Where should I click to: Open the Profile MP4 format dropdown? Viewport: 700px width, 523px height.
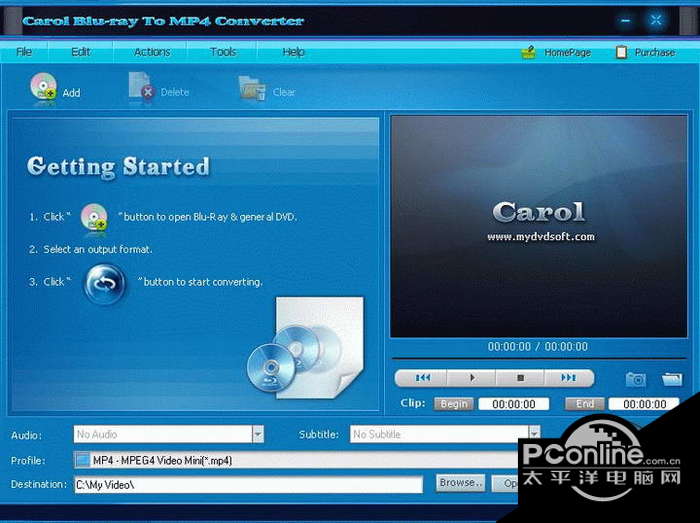pyautogui.click(x=296, y=460)
